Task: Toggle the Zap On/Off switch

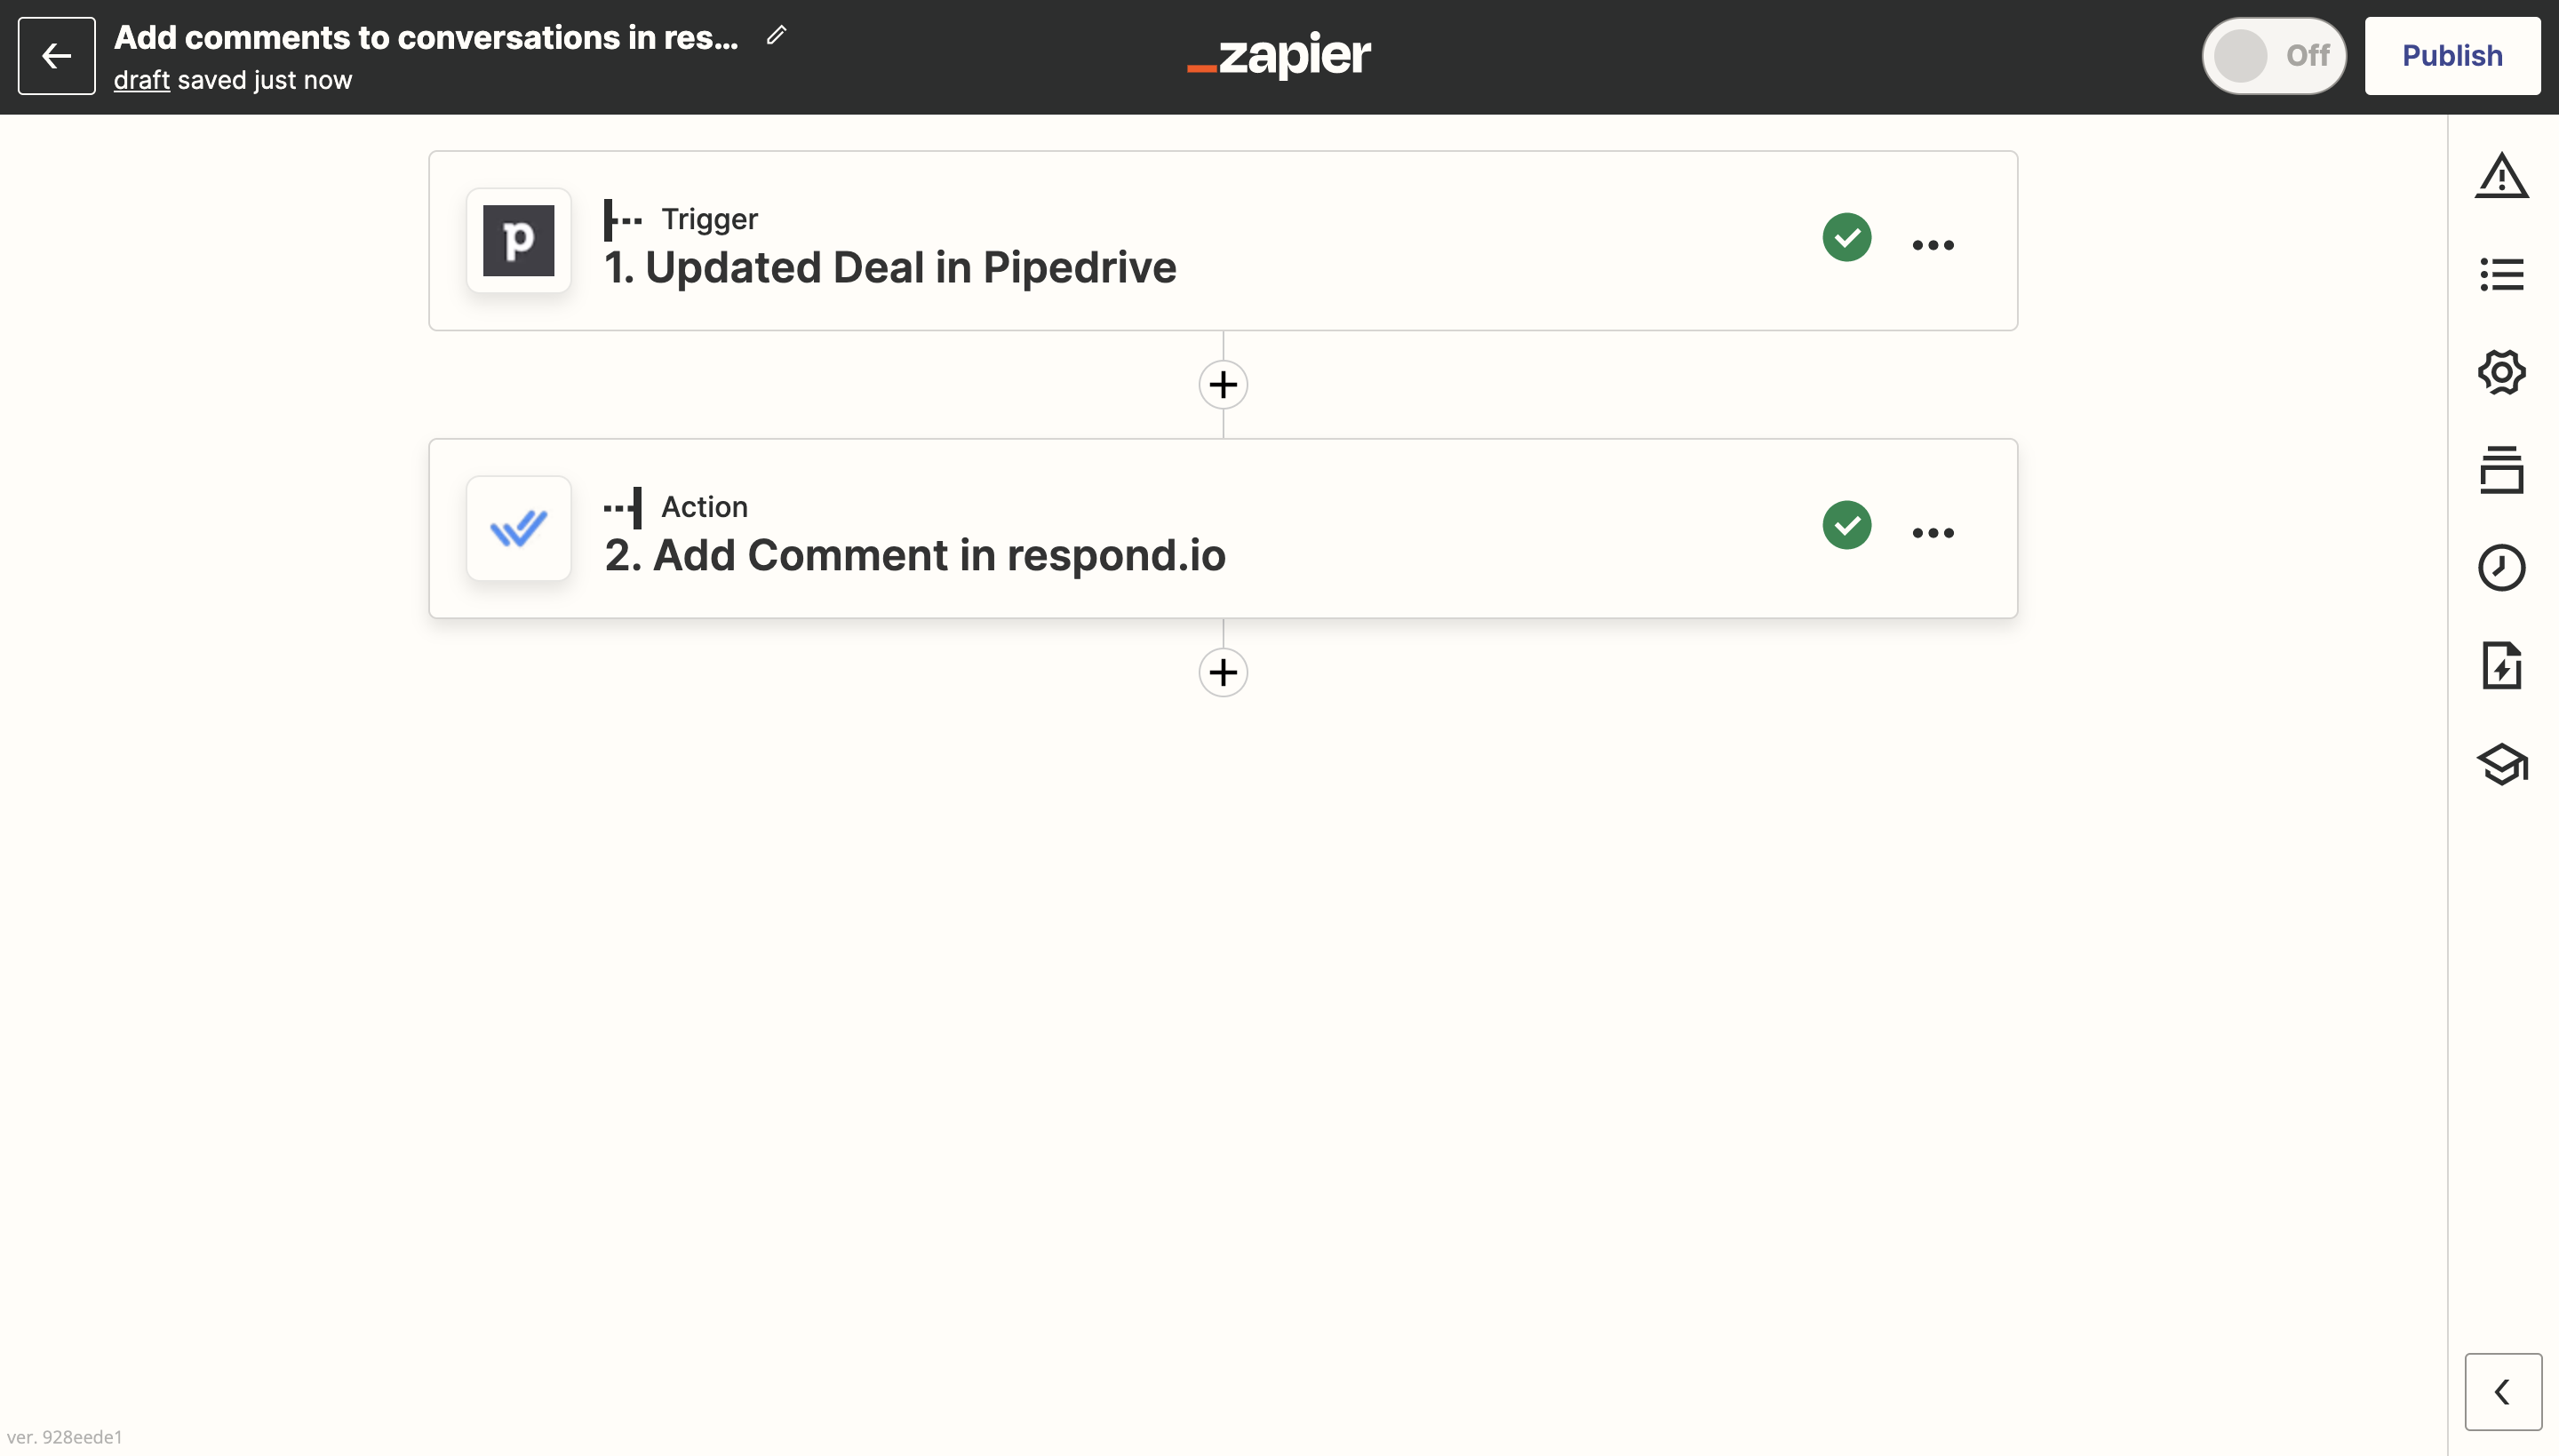Action: tap(2273, 56)
